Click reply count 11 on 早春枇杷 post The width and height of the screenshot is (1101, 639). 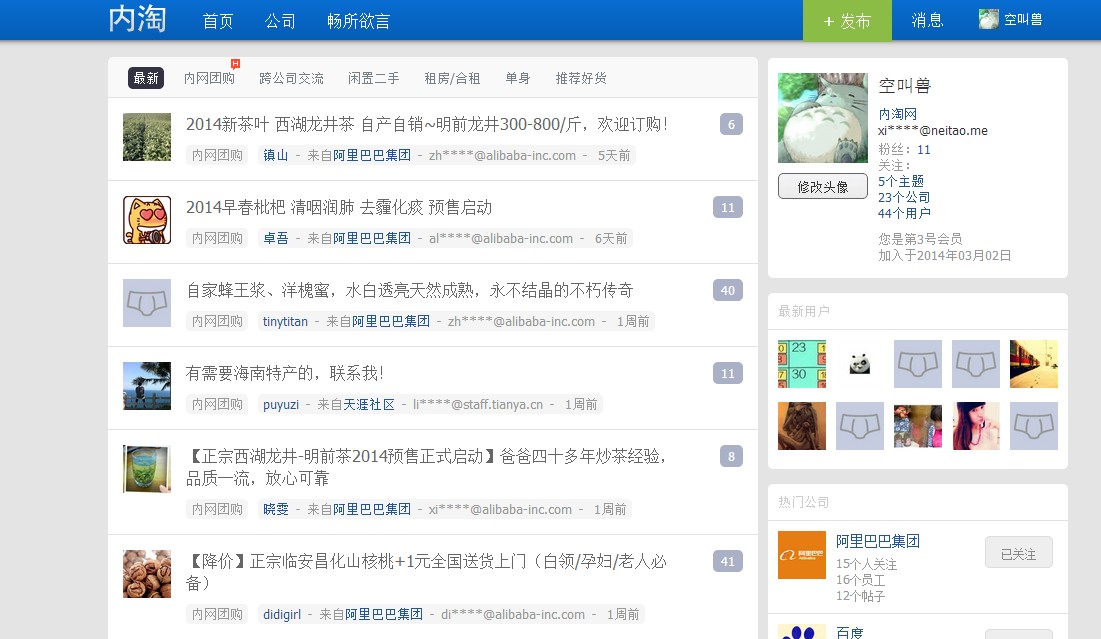(x=727, y=207)
